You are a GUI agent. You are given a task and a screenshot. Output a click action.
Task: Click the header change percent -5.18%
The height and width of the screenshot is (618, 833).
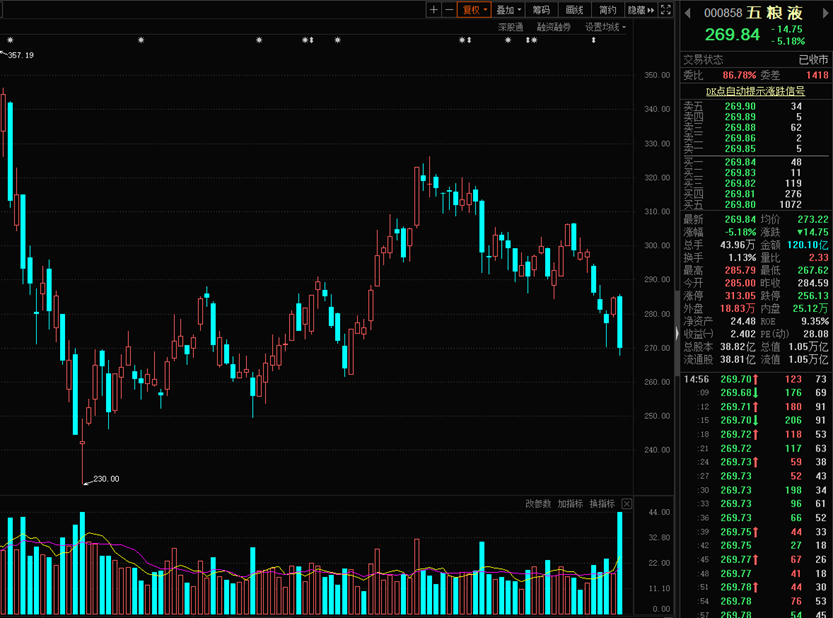tap(788, 41)
